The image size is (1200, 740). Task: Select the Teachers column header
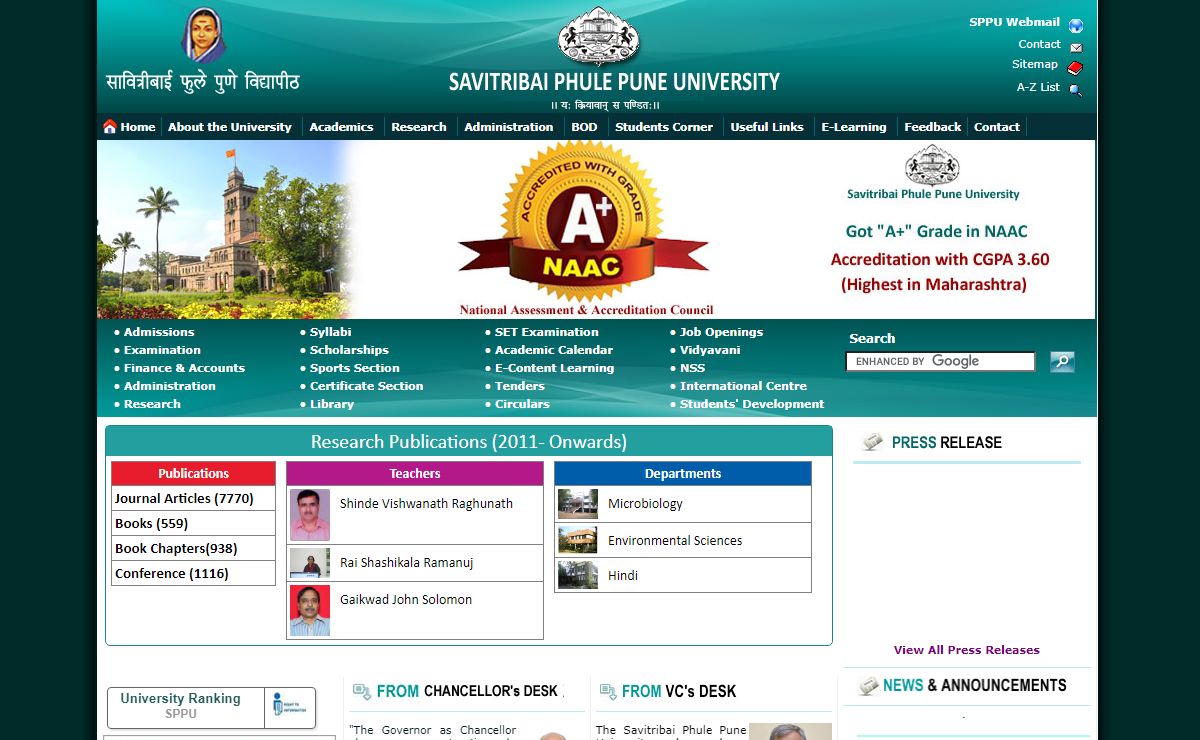click(x=415, y=473)
